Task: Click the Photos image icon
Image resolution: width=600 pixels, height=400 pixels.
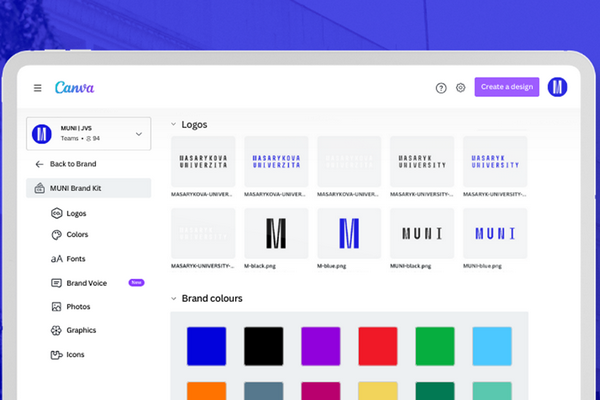Action: coord(57,307)
